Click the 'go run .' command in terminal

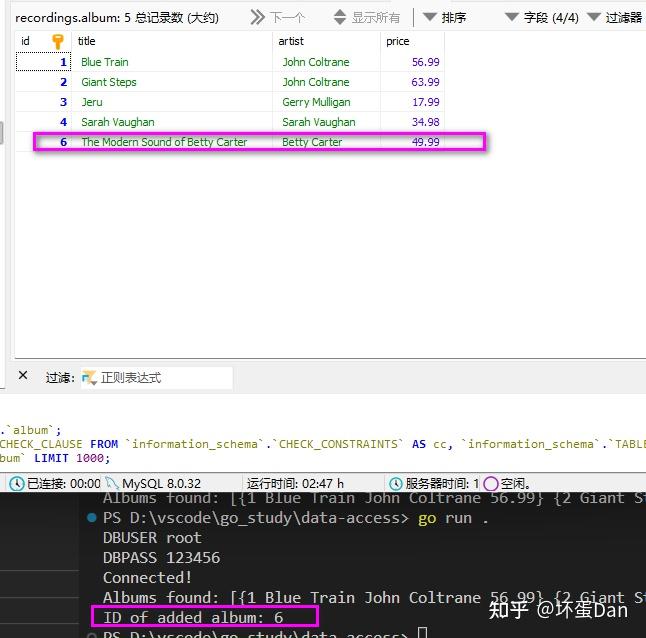coord(453,518)
